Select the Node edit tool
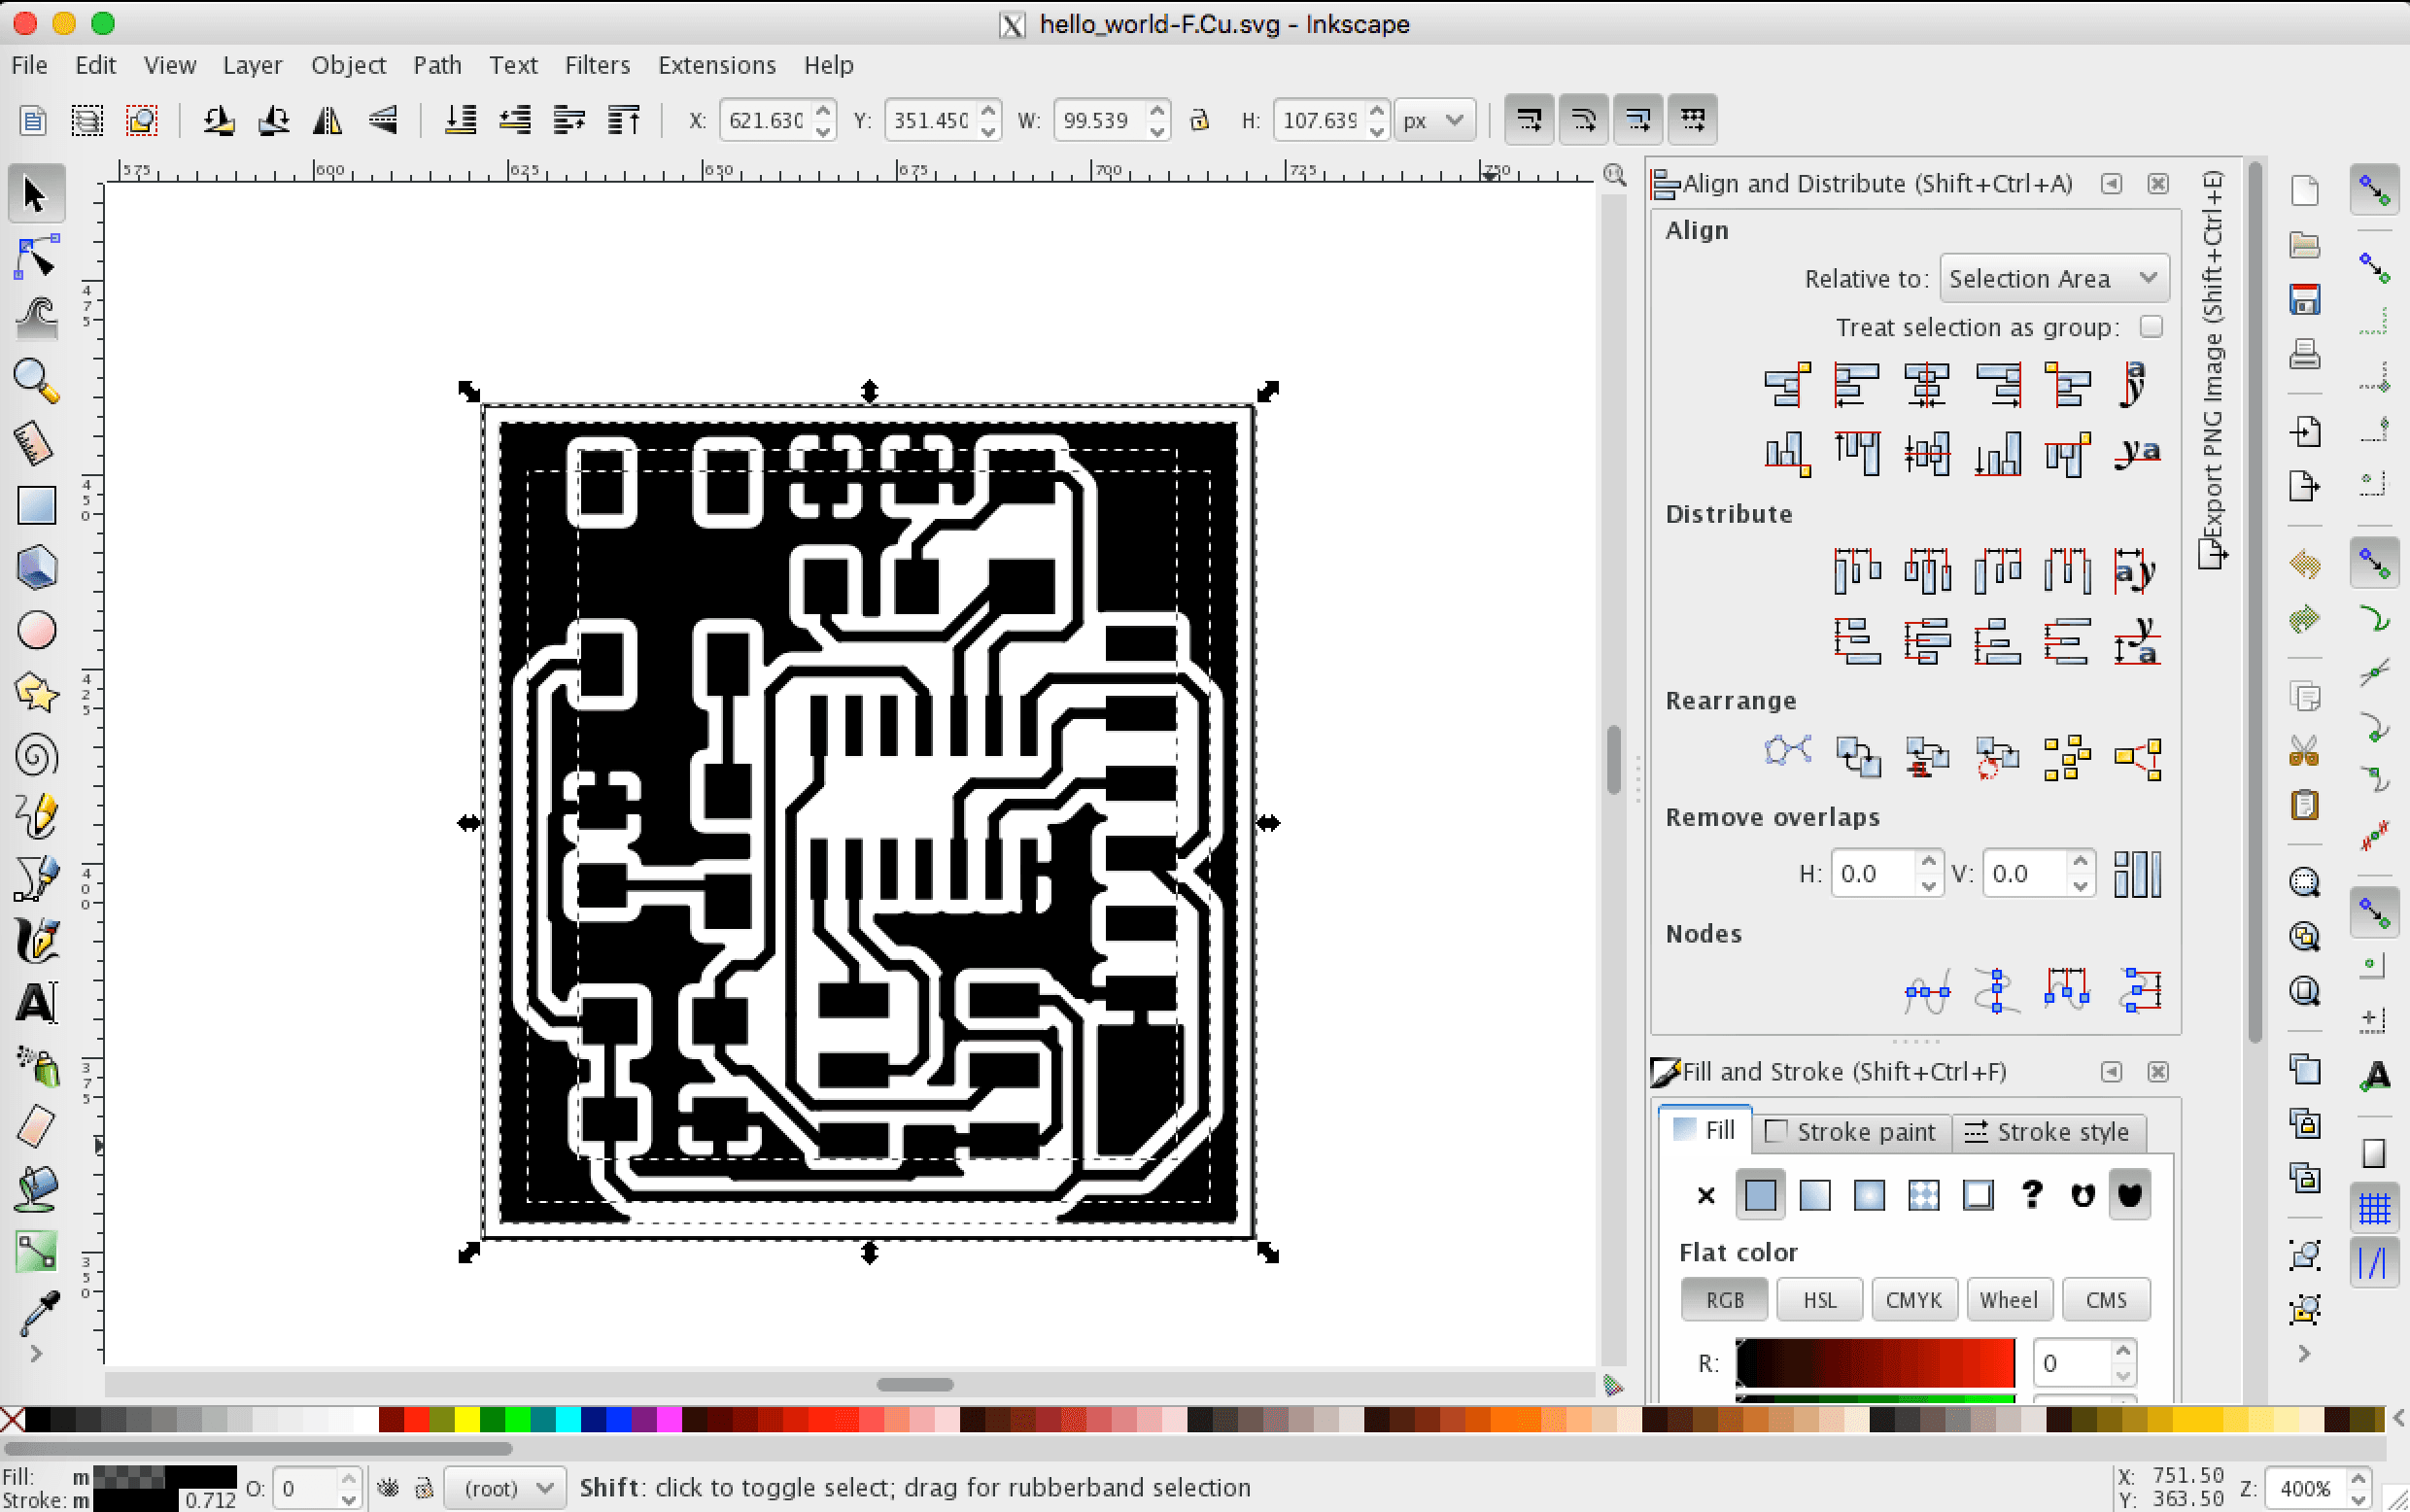This screenshot has height=1512, width=2410. (x=36, y=258)
